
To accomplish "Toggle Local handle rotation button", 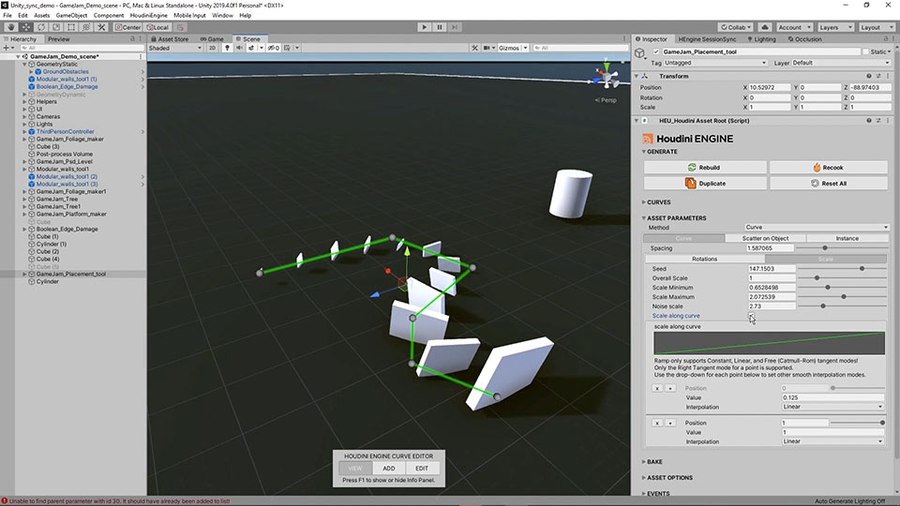I will pyautogui.click(x=157, y=27).
